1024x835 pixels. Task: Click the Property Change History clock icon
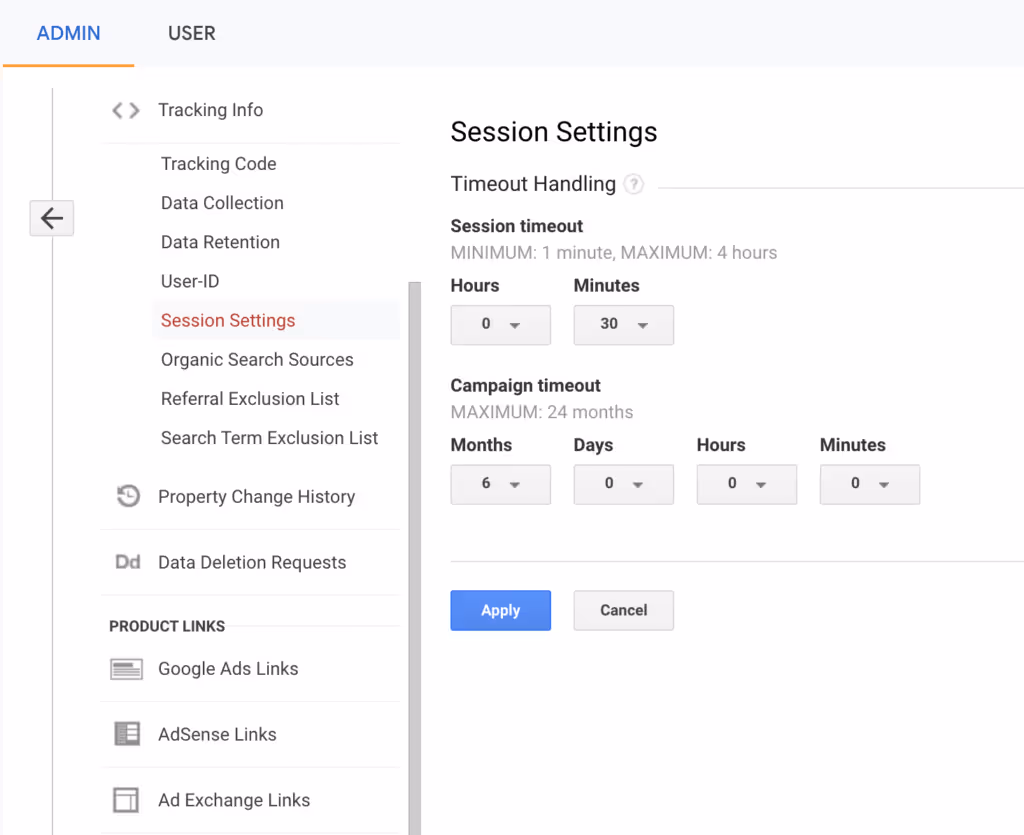[128, 496]
